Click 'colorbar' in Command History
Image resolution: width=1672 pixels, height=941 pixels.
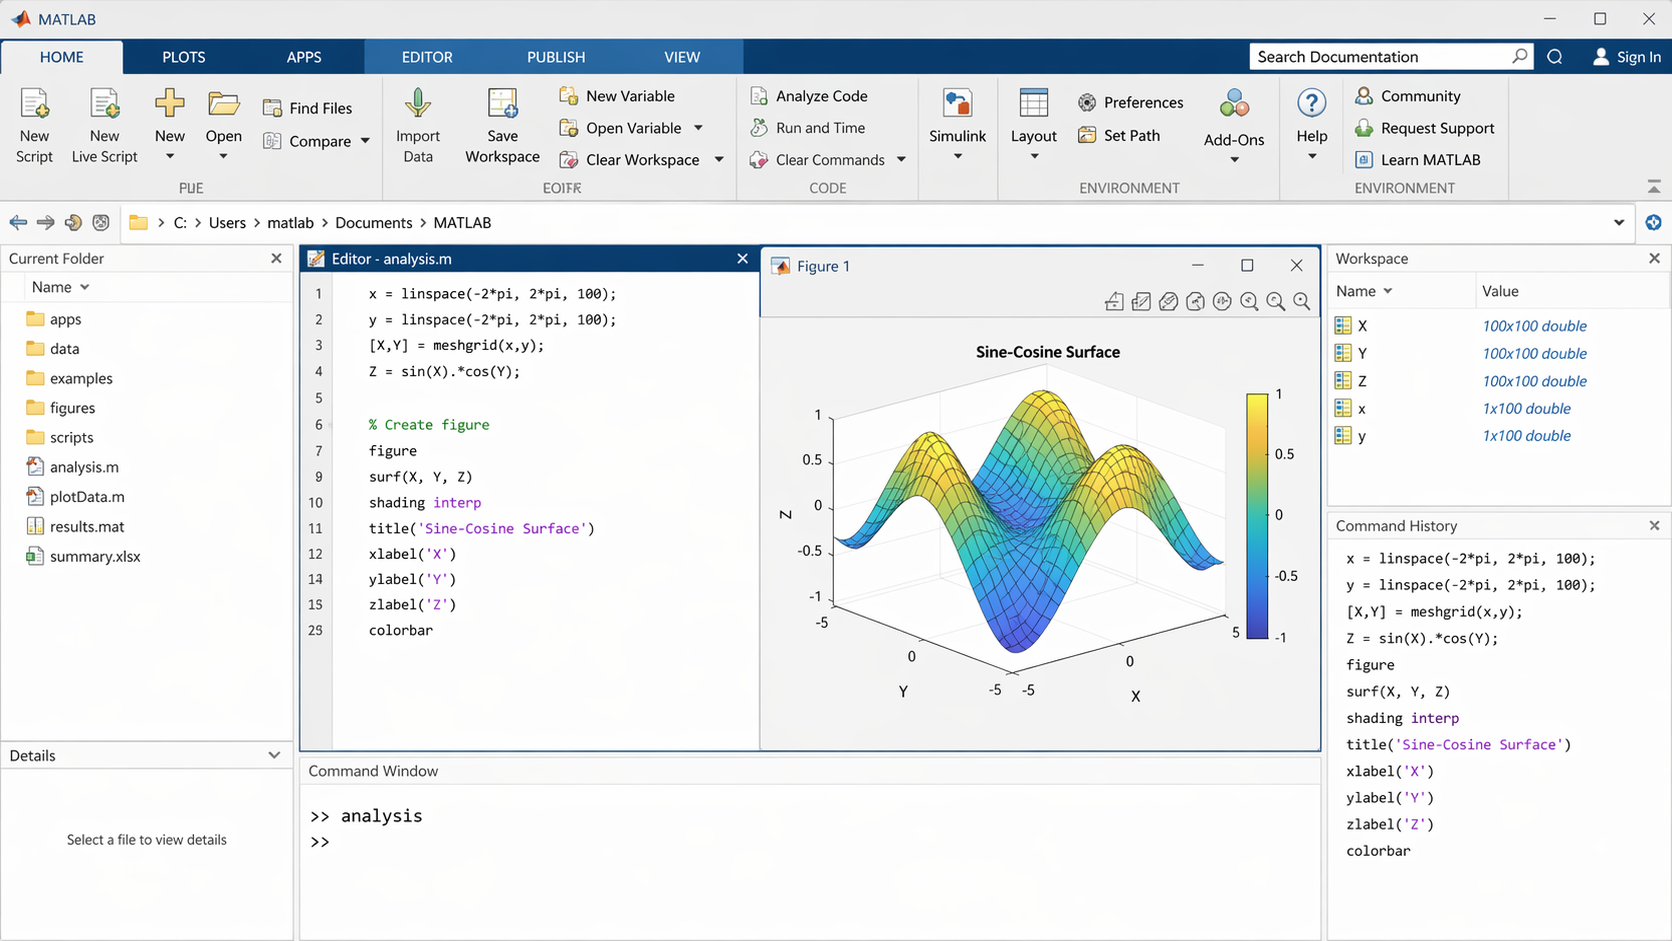click(1378, 851)
